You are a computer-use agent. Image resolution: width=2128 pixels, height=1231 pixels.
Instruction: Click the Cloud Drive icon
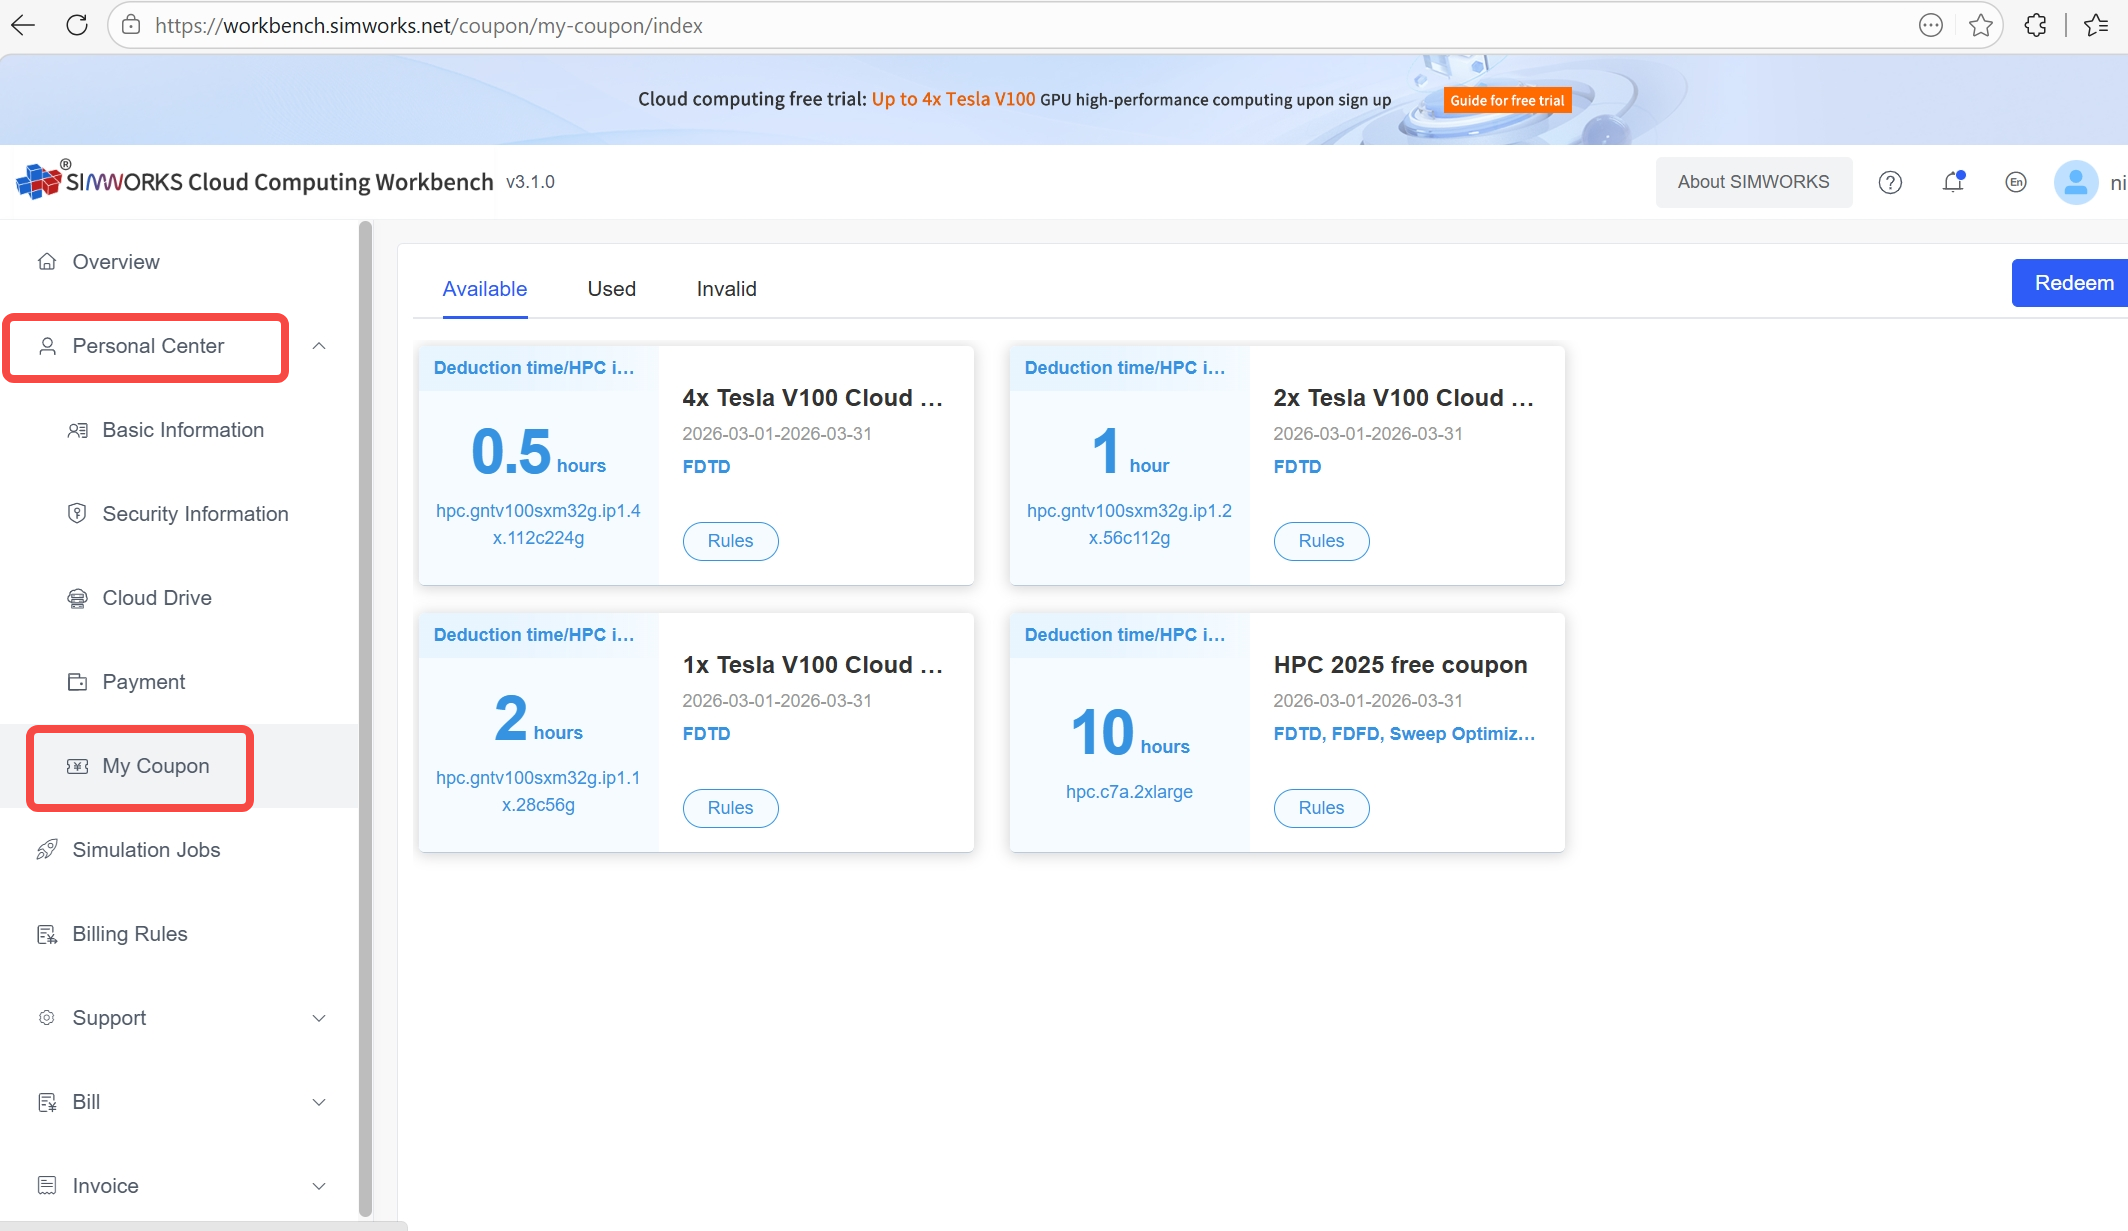77,598
